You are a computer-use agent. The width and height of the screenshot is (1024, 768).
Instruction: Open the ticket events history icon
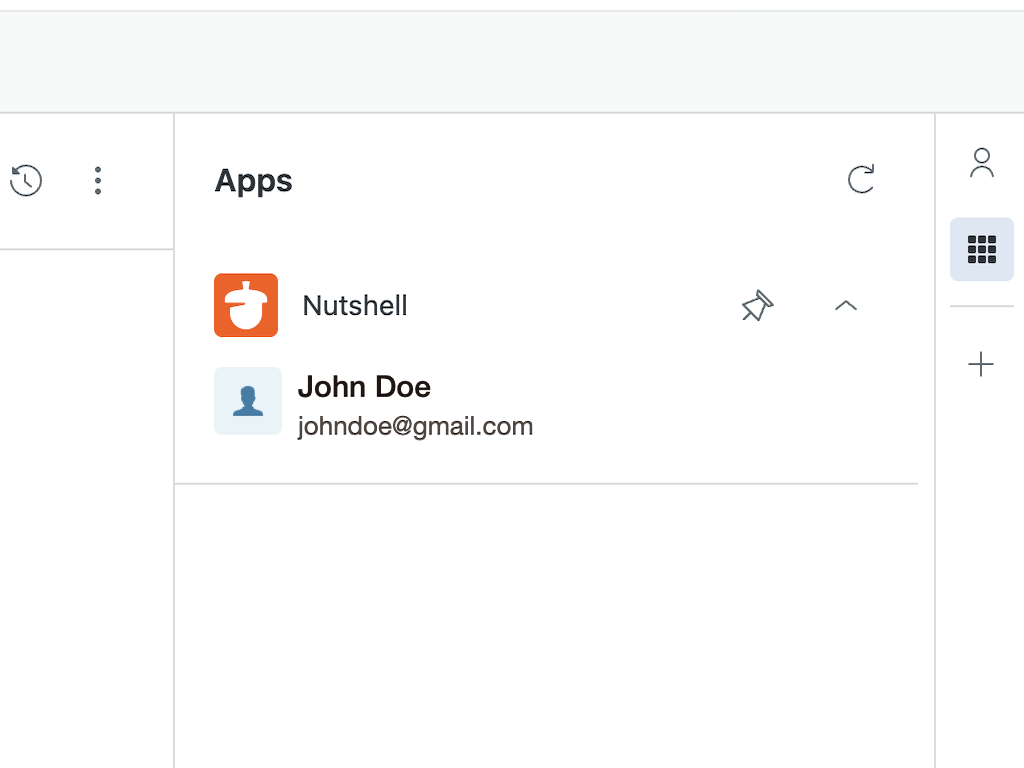(26, 181)
